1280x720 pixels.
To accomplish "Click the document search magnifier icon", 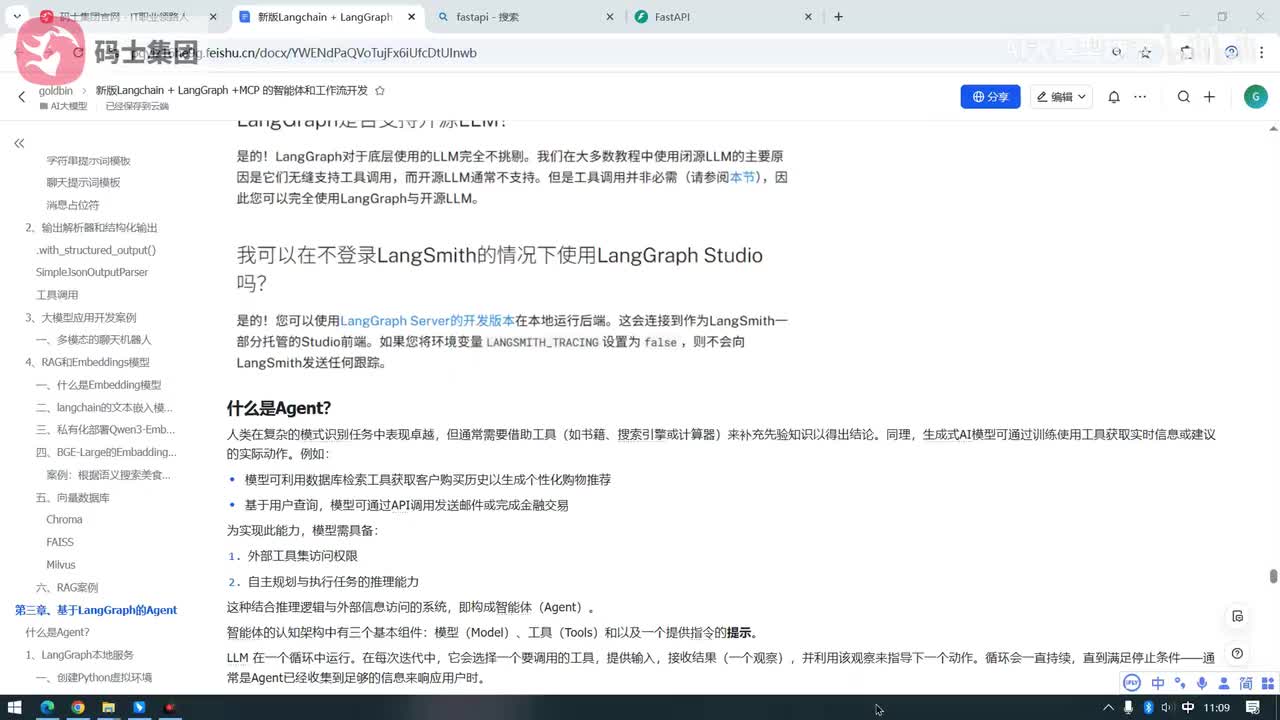I will click(x=1184, y=97).
